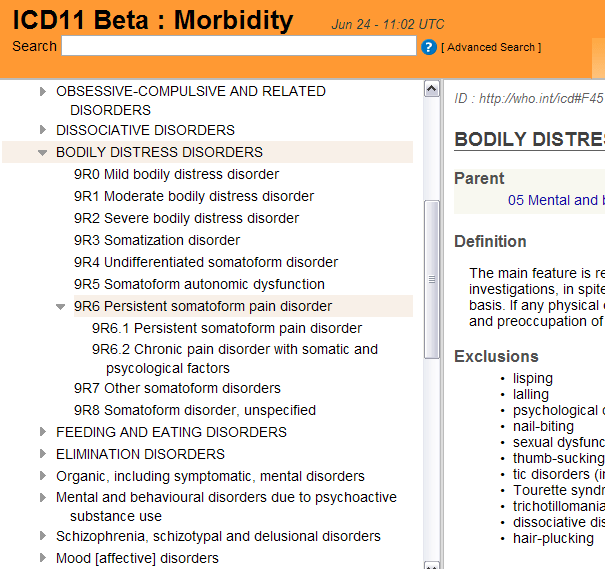Expand the Dissociative Disorders category

43,130
